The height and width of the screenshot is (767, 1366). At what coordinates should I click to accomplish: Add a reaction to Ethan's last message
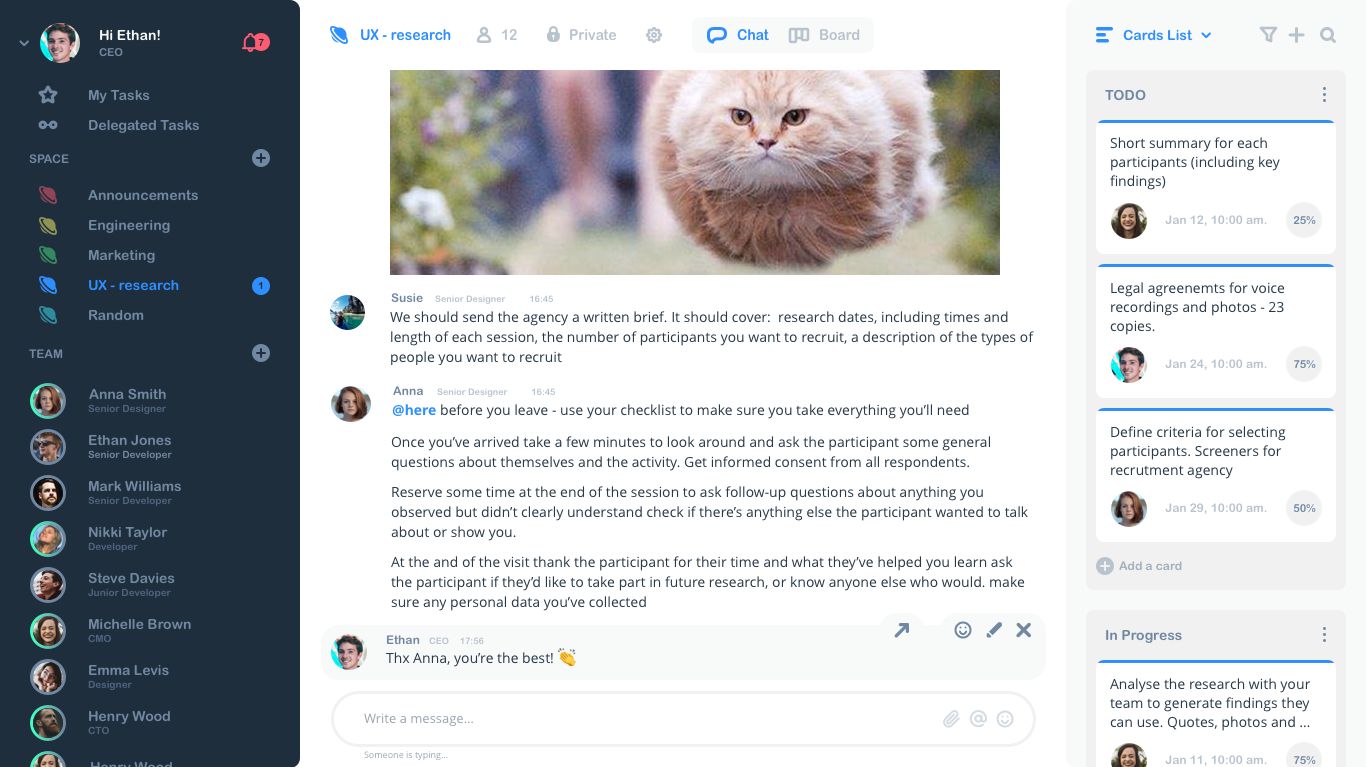click(x=963, y=630)
